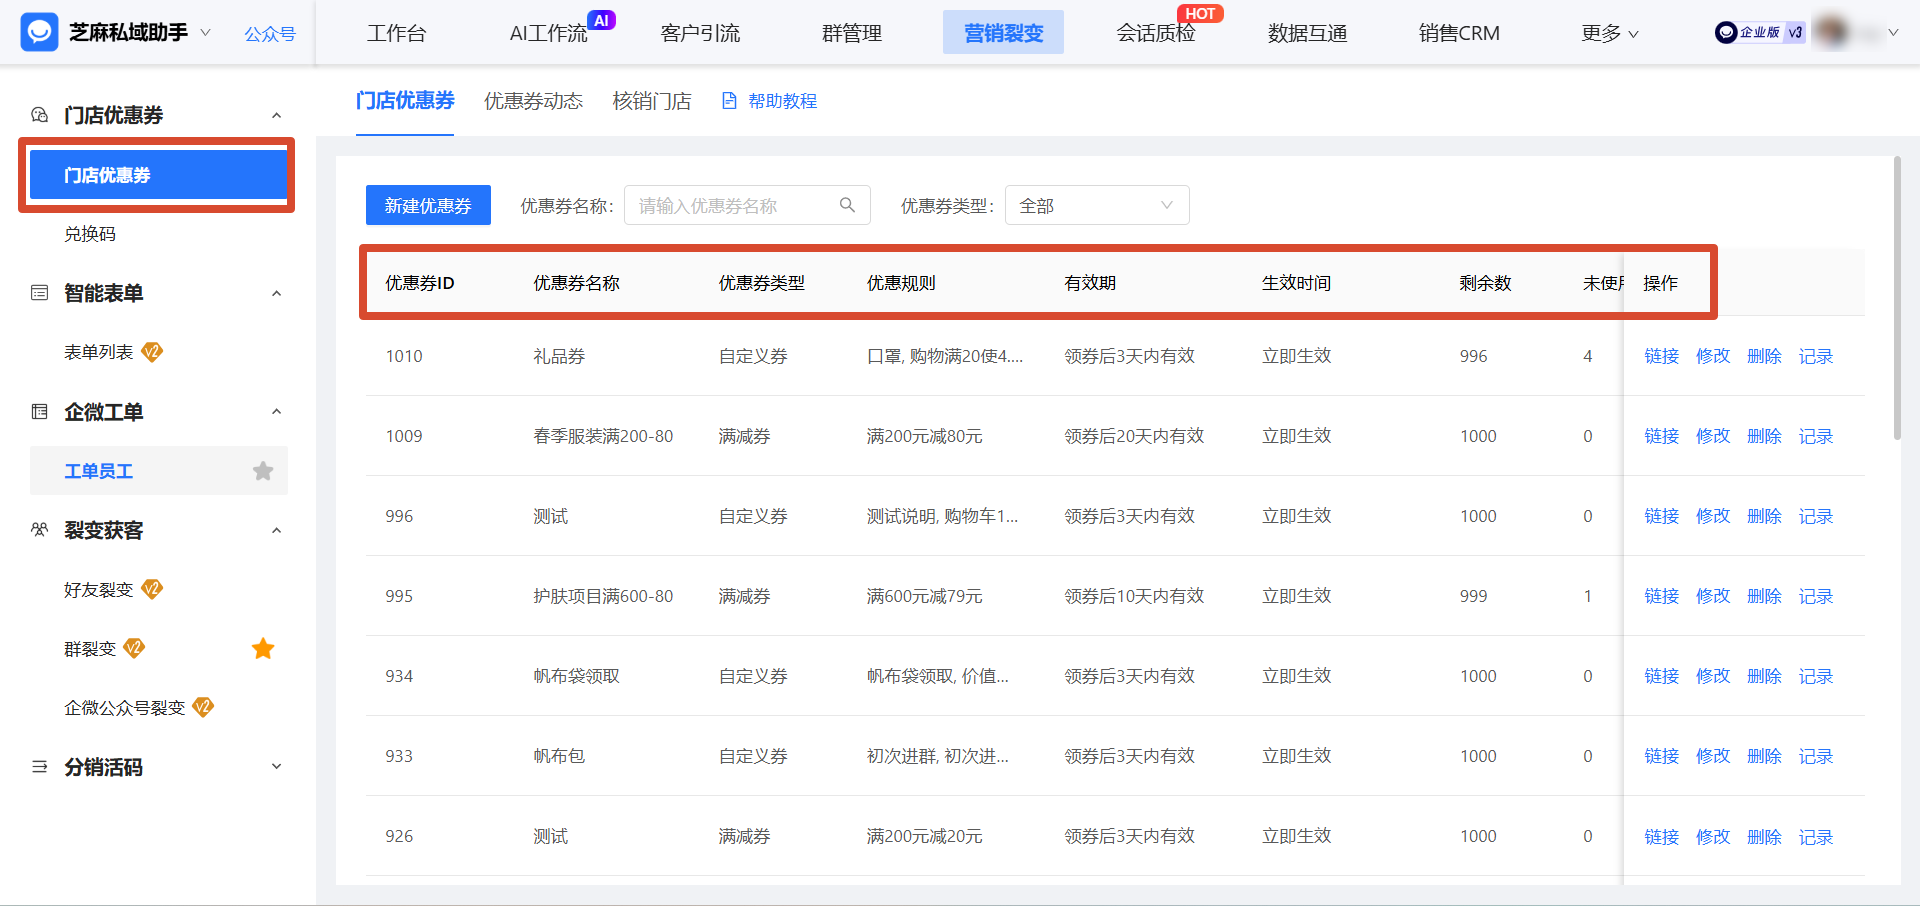Collapse the 智能表单 sidebar group
Screen dimensions: 1920x906
(277, 294)
